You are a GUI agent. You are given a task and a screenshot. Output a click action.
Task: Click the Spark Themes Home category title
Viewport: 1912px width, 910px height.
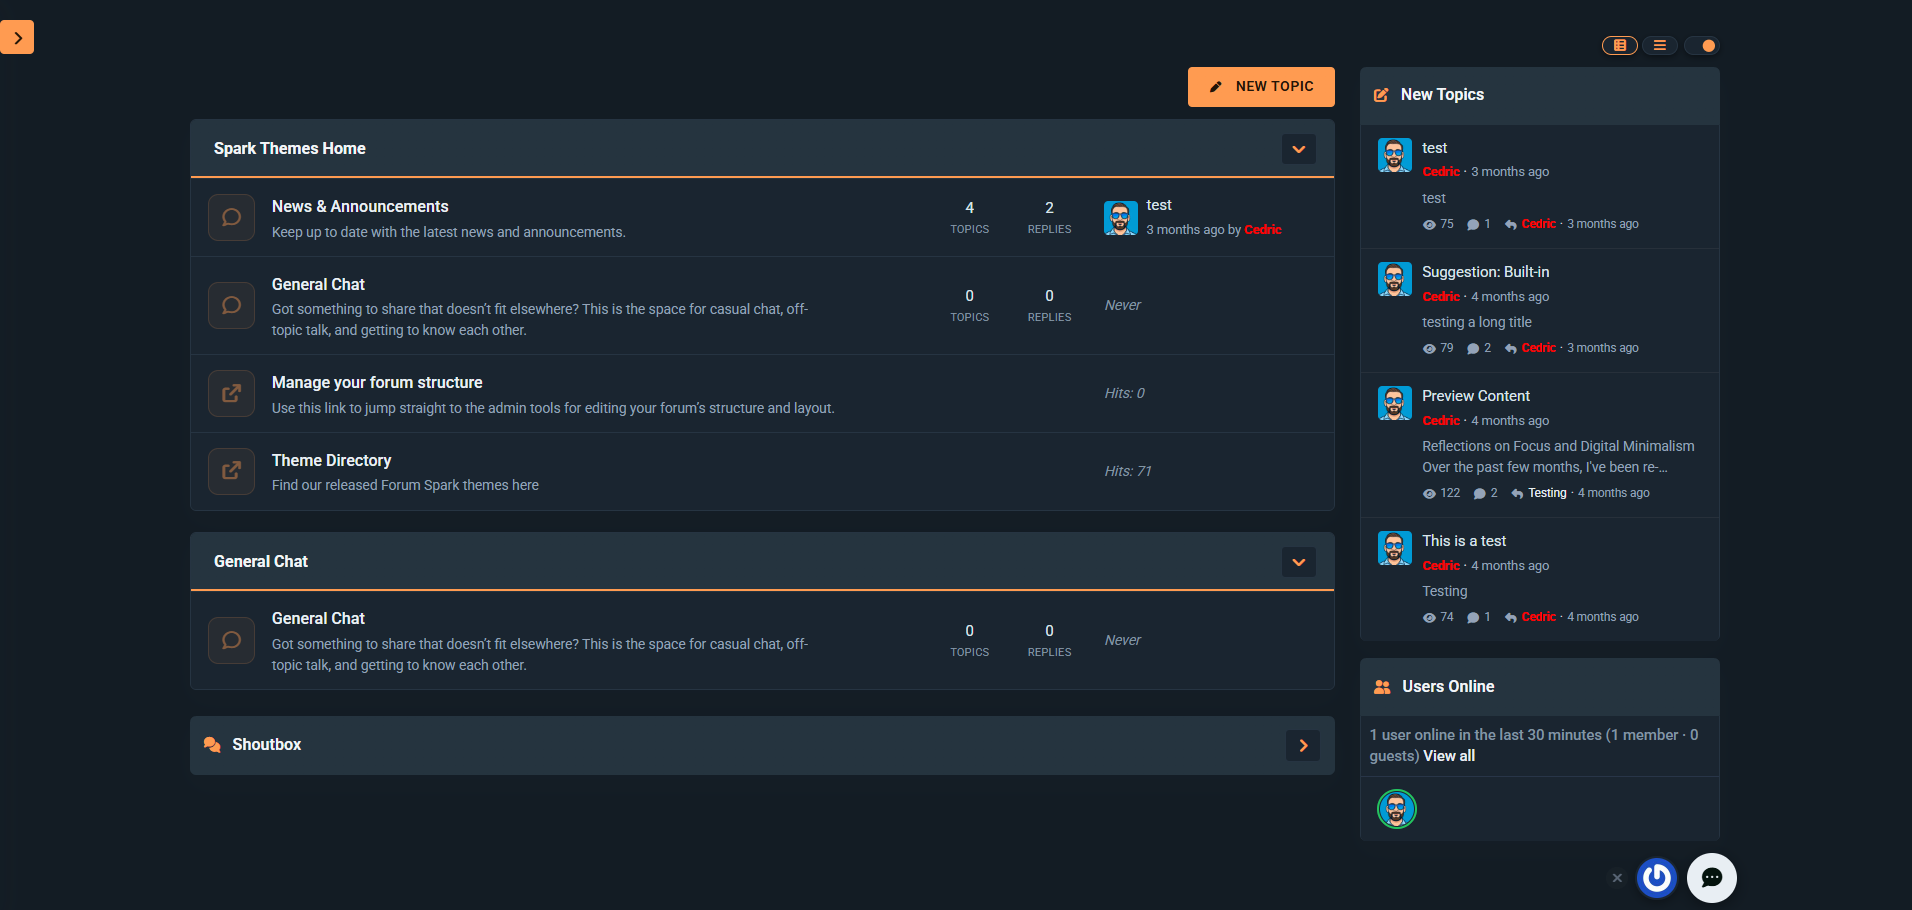coord(289,148)
